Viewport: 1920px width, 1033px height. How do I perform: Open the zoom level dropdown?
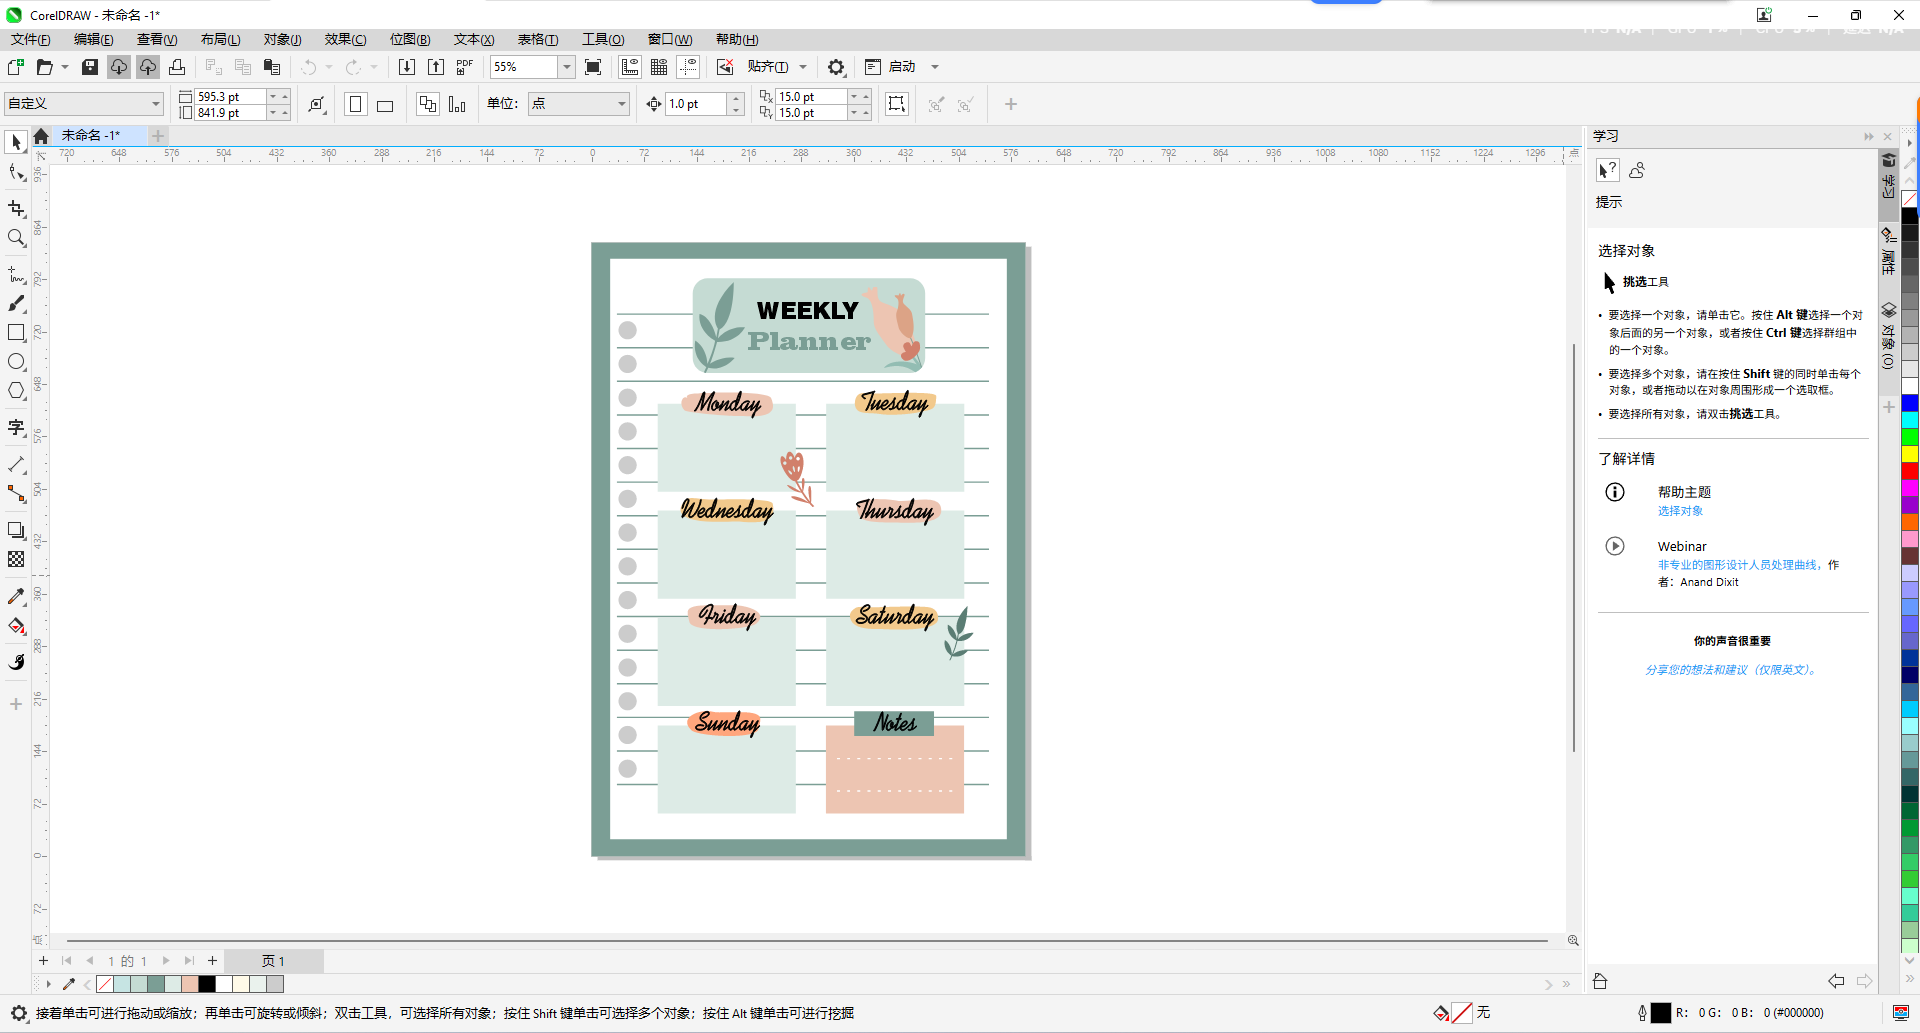566,67
